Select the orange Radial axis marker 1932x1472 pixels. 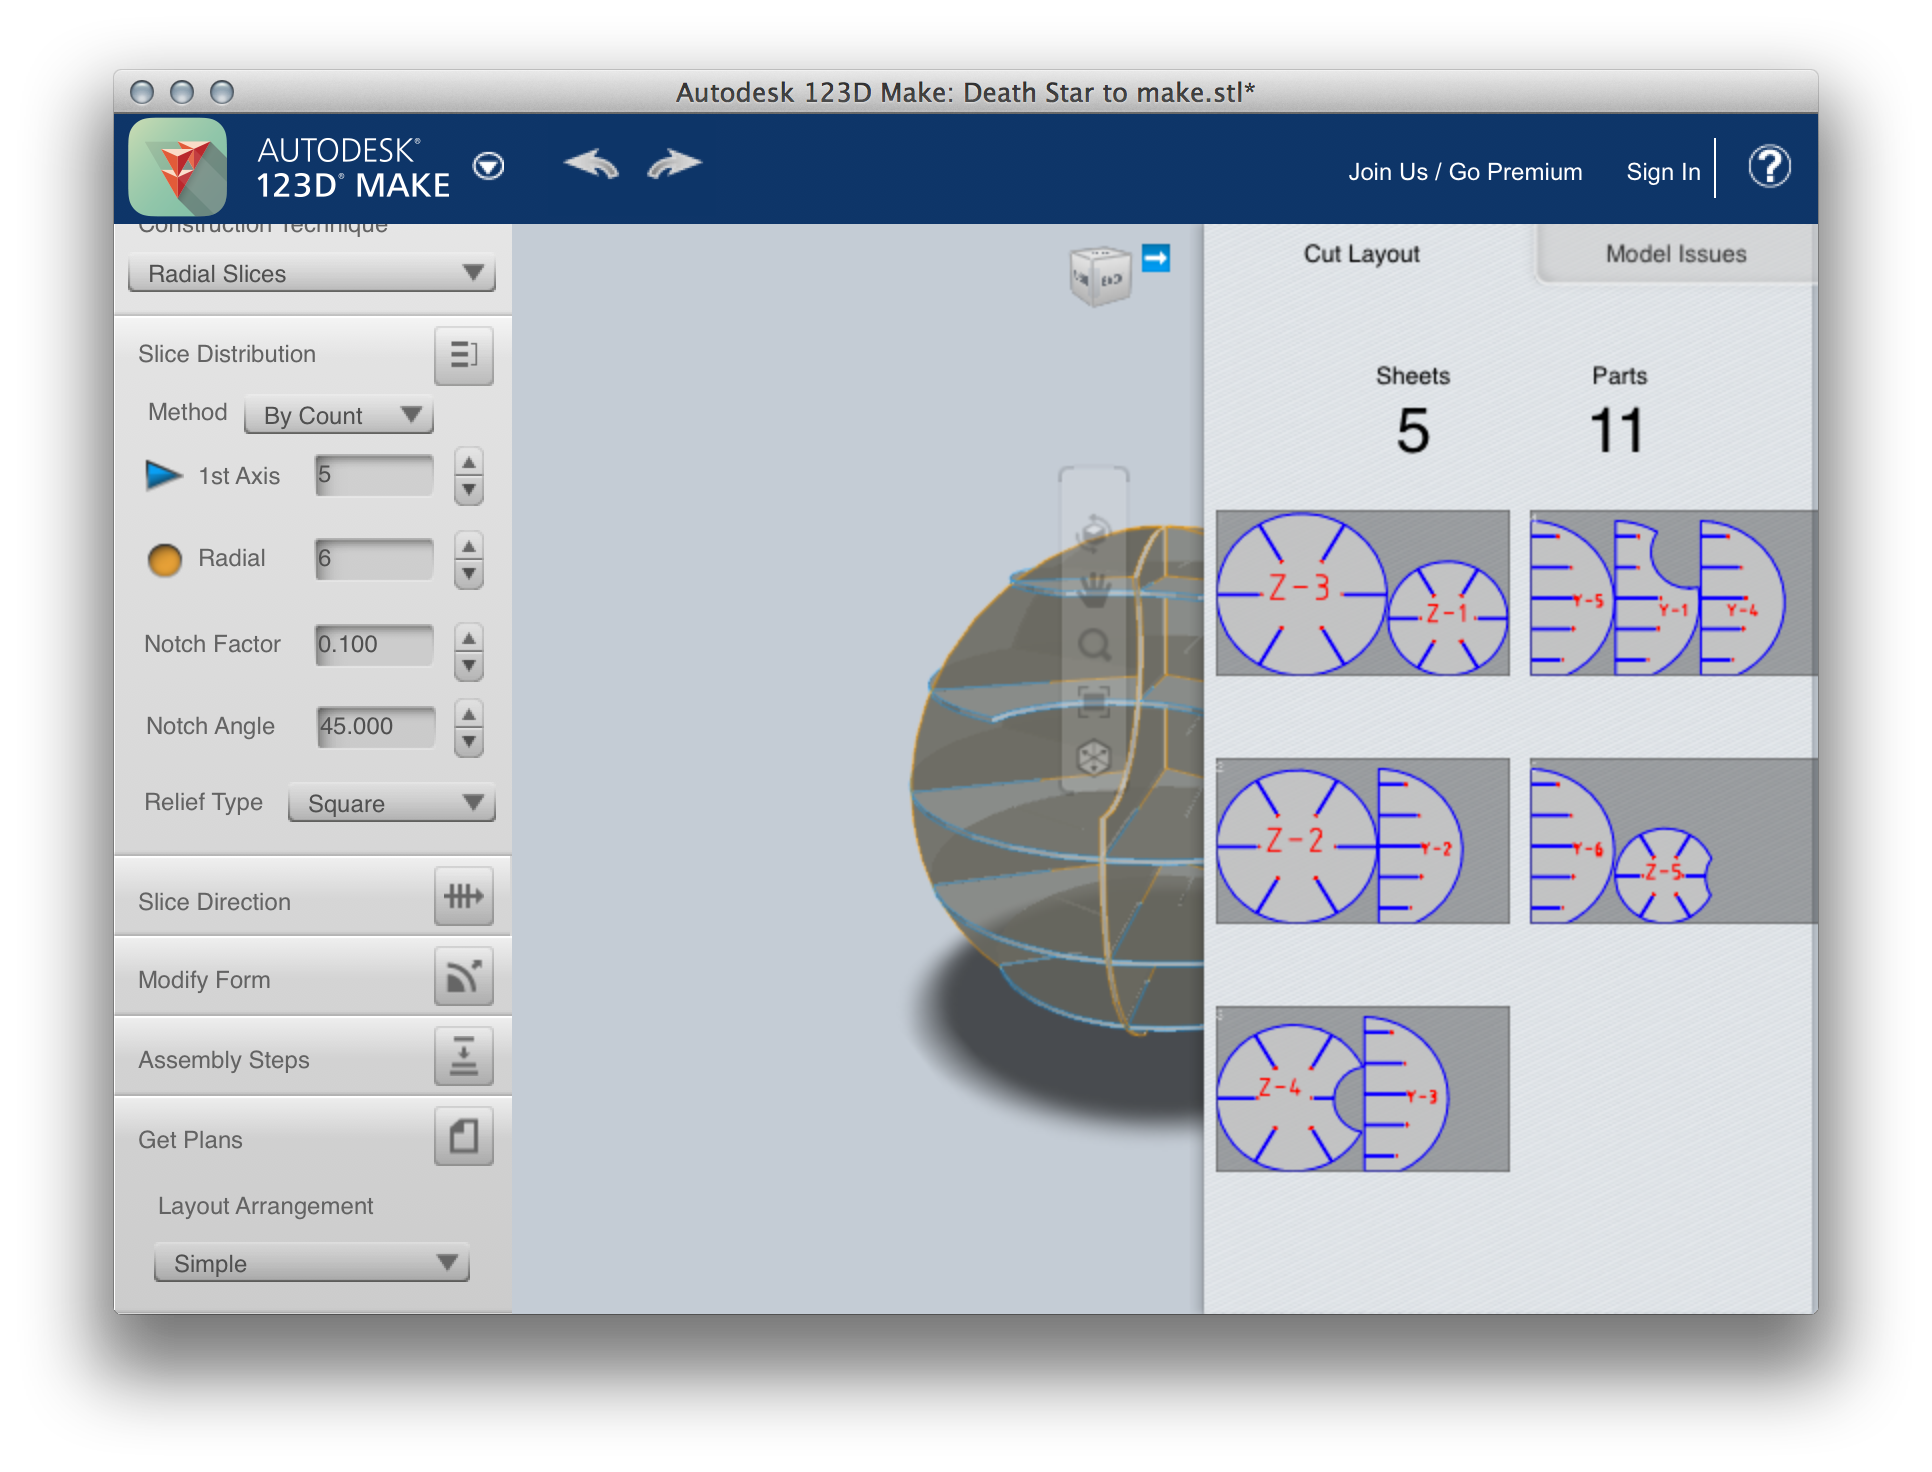click(165, 559)
